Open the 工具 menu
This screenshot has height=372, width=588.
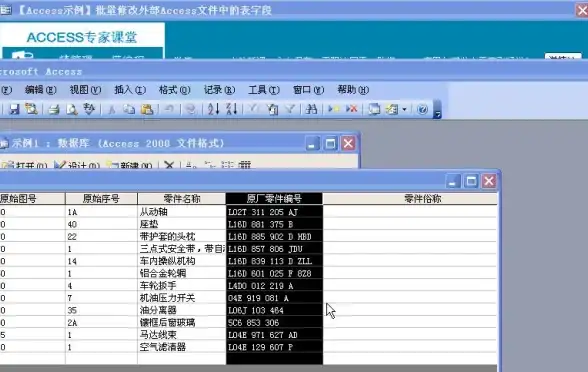(264, 90)
